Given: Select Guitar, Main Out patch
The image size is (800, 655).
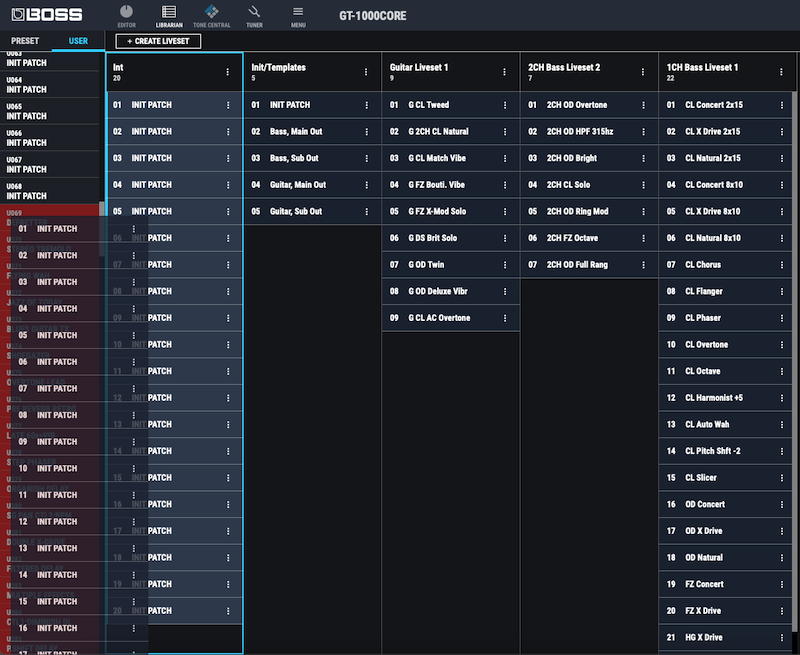Looking at the screenshot, I should point(313,185).
